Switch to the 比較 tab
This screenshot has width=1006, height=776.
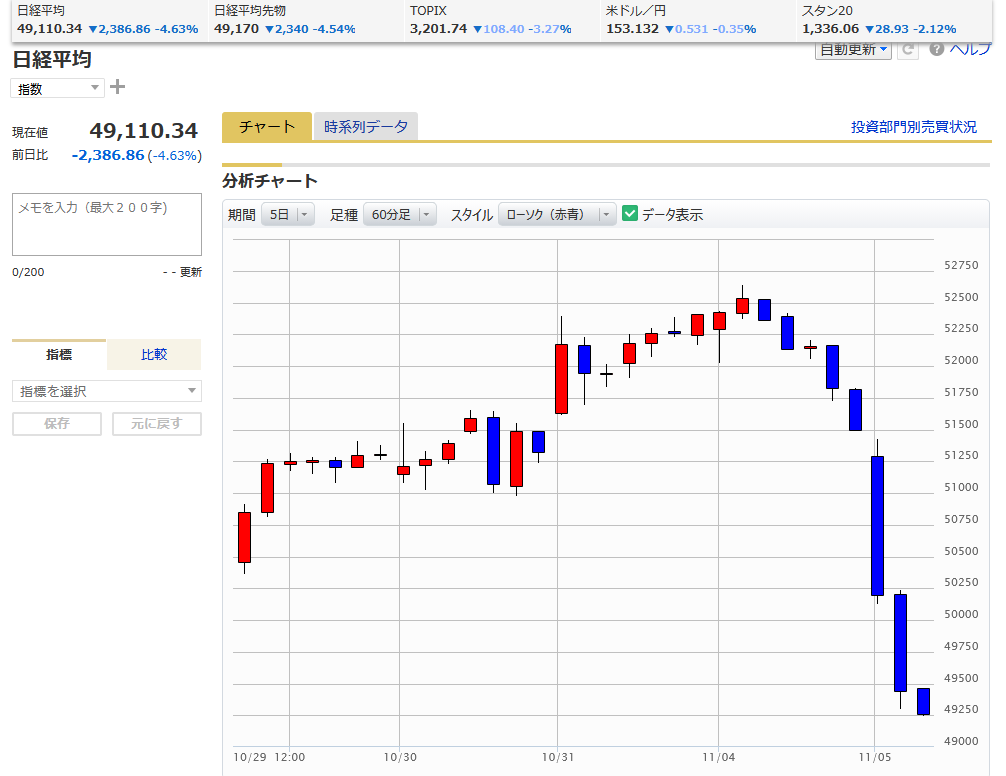coord(154,354)
